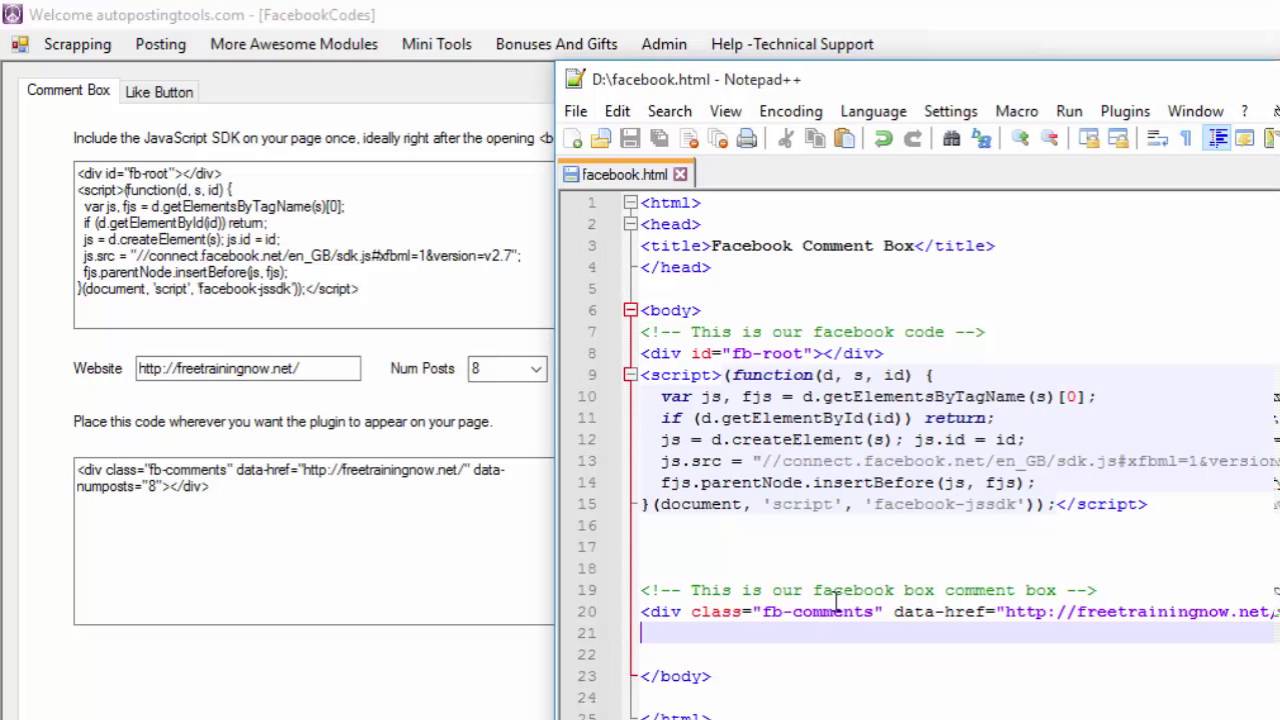
Task: Click the Close All documents icon
Action: (x=718, y=139)
